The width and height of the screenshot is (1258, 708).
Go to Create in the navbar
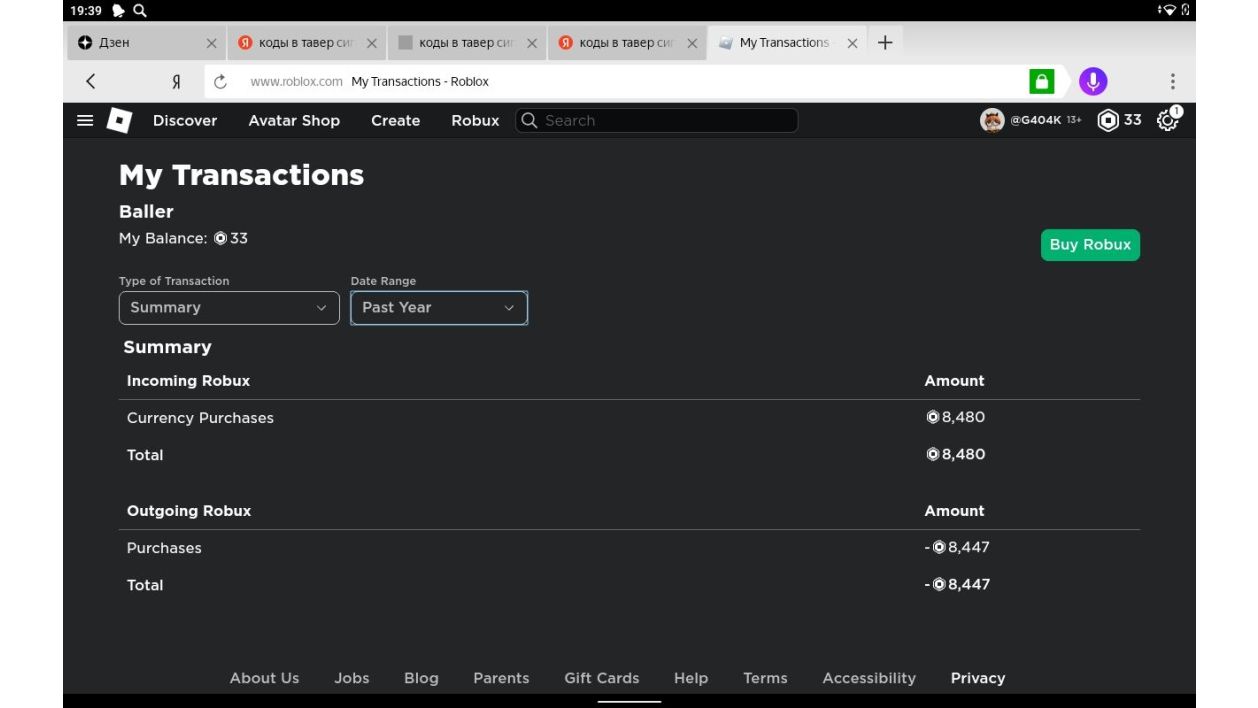[x=395, y=120]
